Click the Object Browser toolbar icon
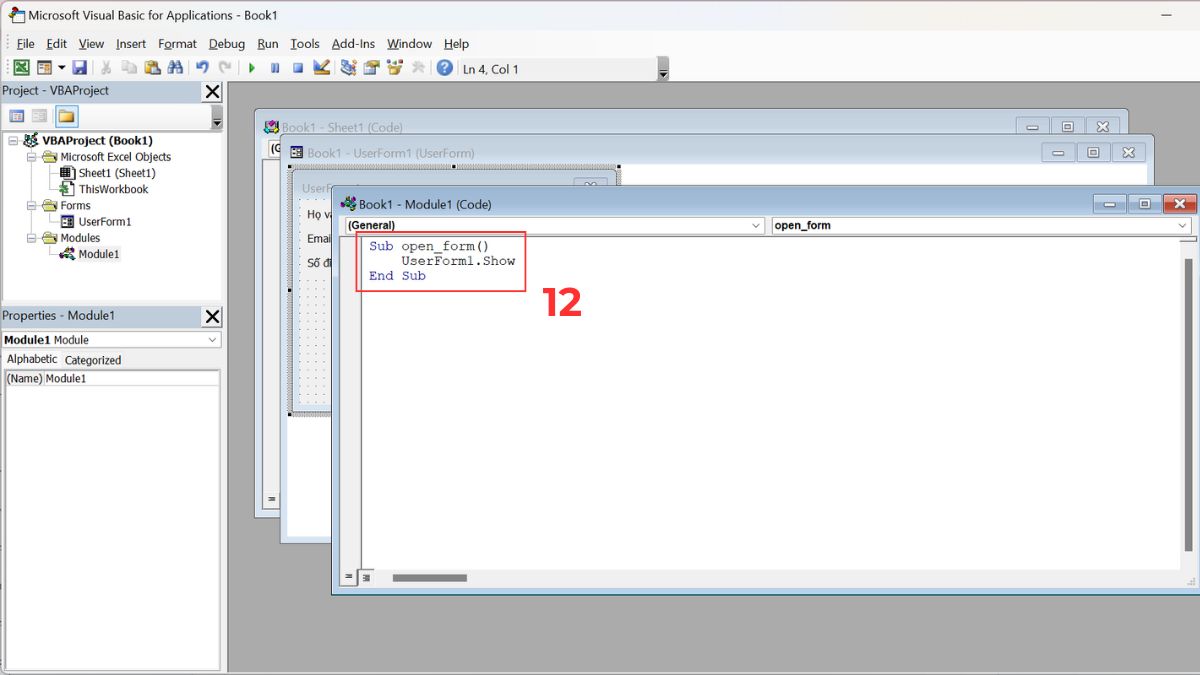Image resolution: width=1200 pixels, height=675 pixels. point(394,67)
